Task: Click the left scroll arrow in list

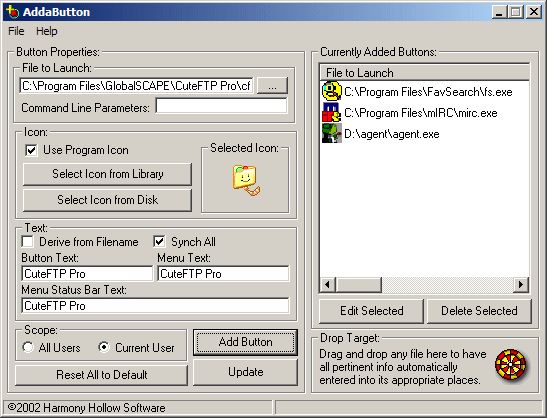Action: point(327,285)
